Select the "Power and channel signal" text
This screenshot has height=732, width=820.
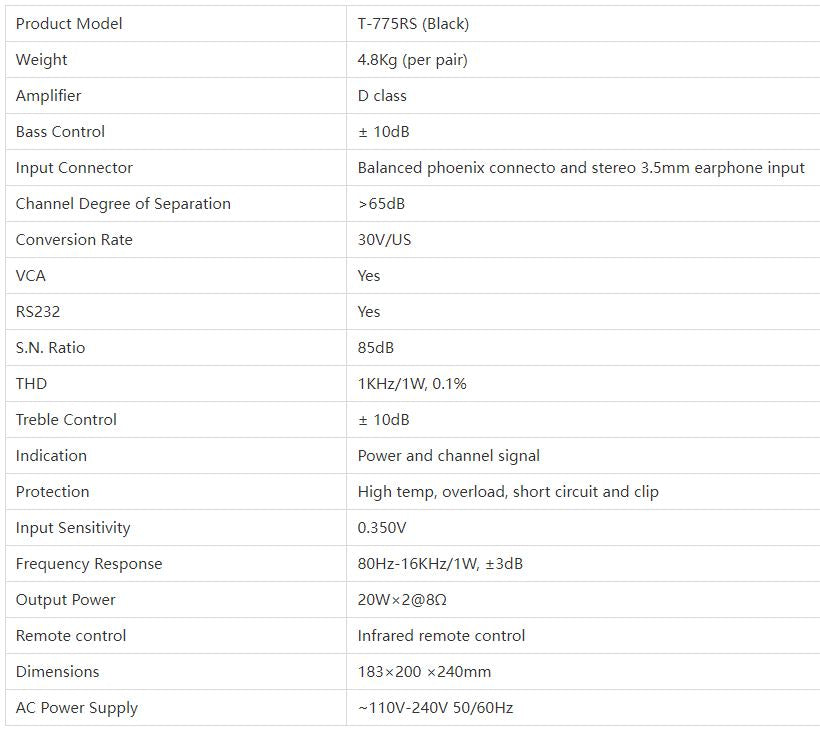[x=448, y=456]
